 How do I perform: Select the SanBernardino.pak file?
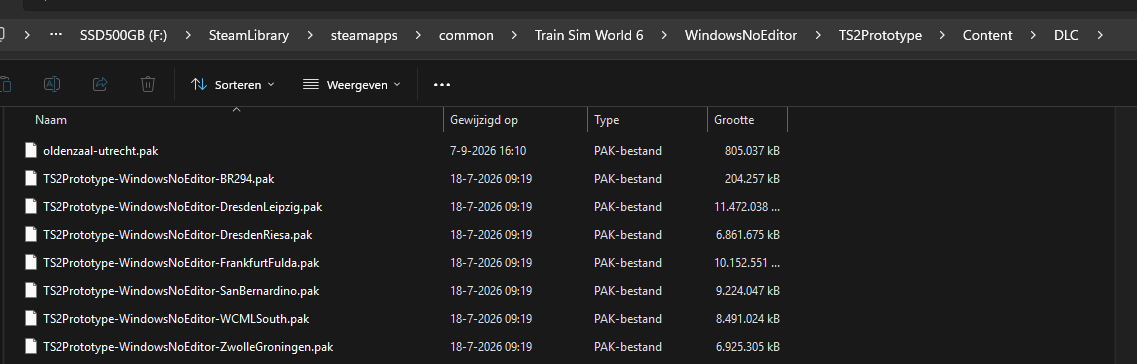point(181,291)
